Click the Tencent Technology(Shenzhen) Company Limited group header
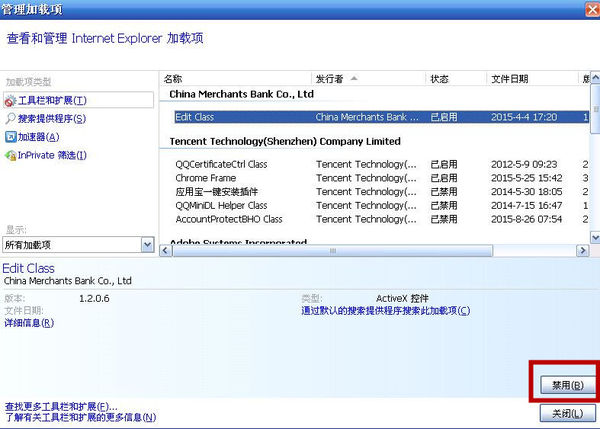600x429 pixels. [x=285, y=142]
